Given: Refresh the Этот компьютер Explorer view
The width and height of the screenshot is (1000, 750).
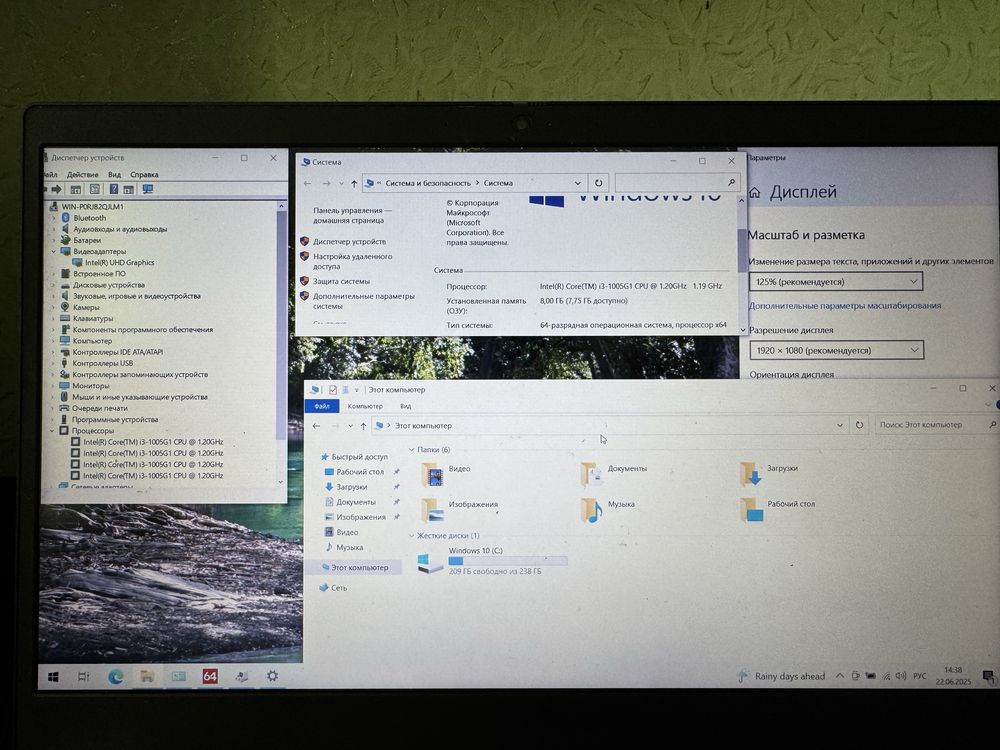Looking at the screenshot, I should [x=859, y=425].
